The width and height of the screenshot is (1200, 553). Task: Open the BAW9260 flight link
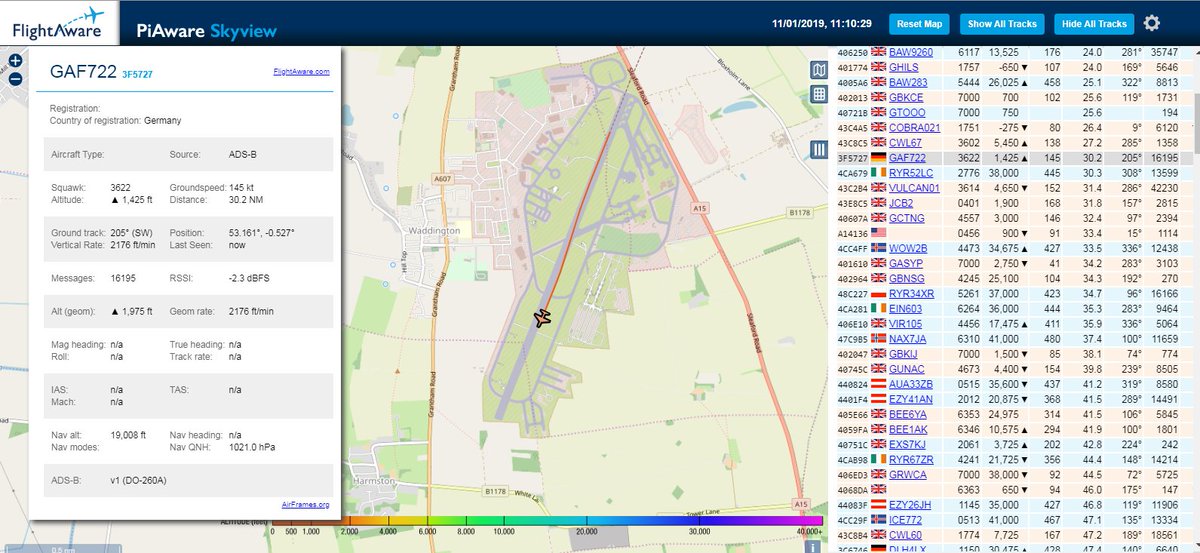[911, 50]
